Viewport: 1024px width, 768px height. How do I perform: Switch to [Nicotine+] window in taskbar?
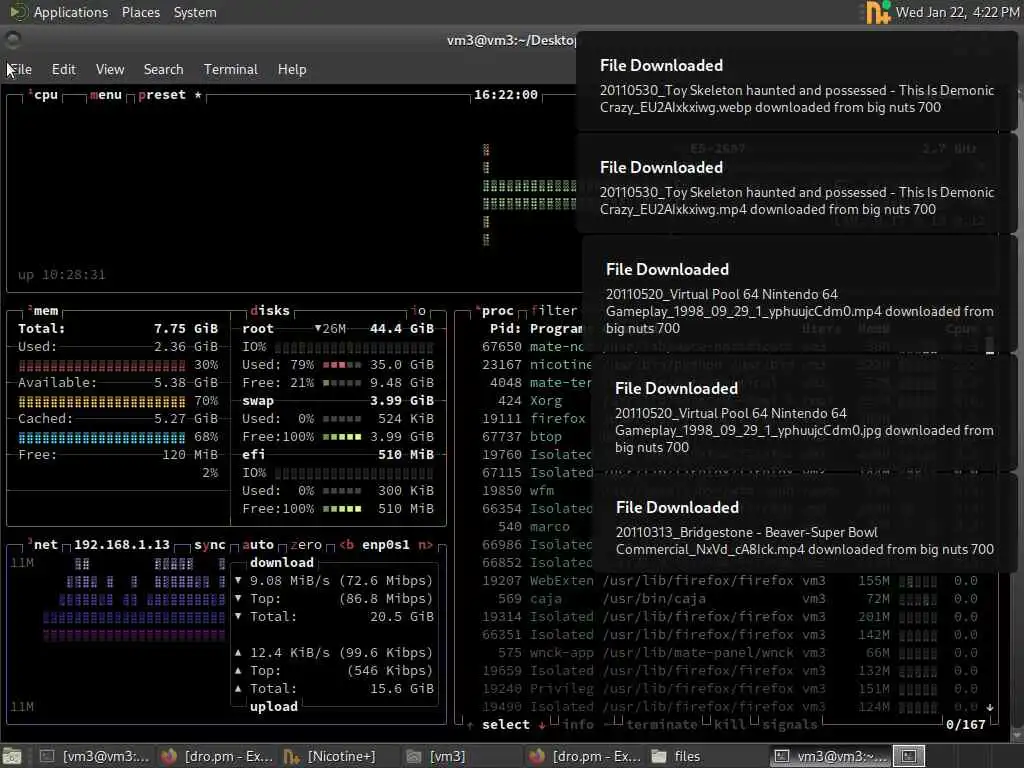(332, 756)
